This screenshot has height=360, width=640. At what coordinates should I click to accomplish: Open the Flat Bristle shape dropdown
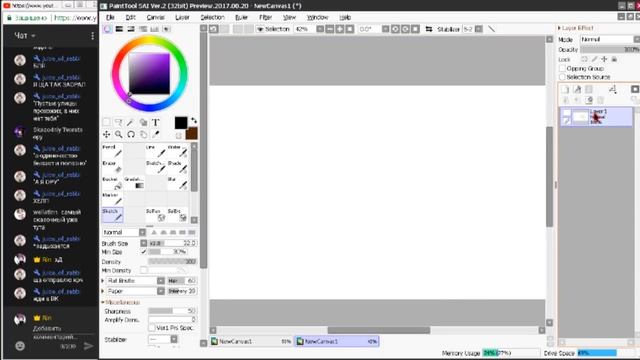[161, 281]
